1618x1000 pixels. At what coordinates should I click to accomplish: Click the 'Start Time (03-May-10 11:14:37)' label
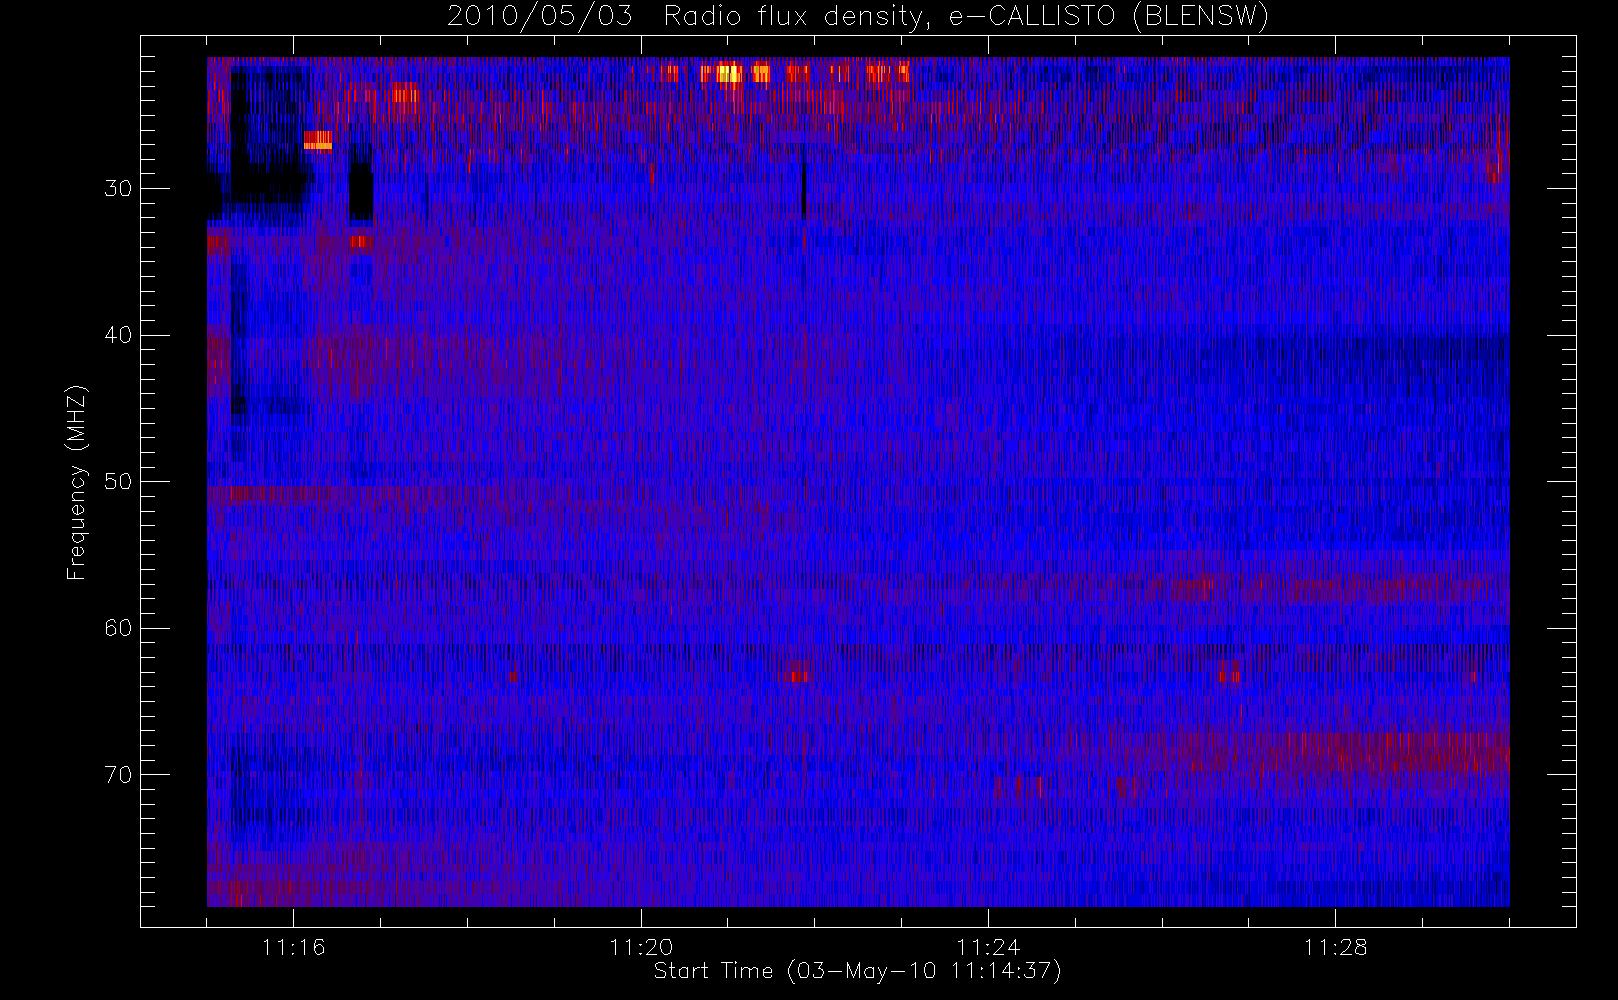coord(857,971)
